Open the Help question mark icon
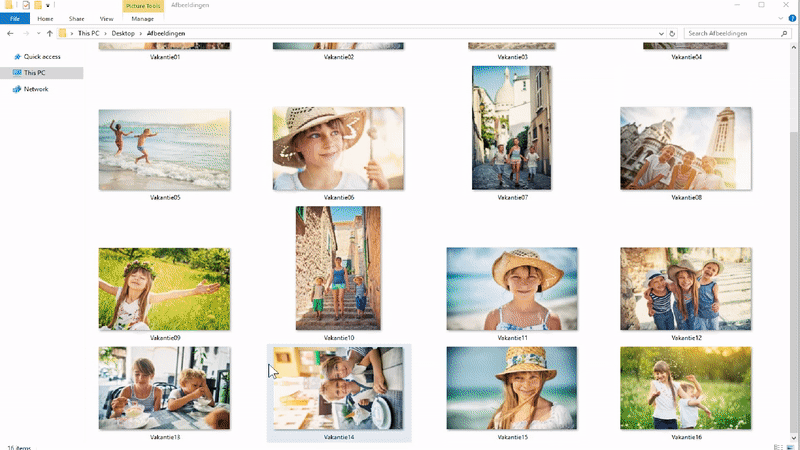 (x=793, y=18)
